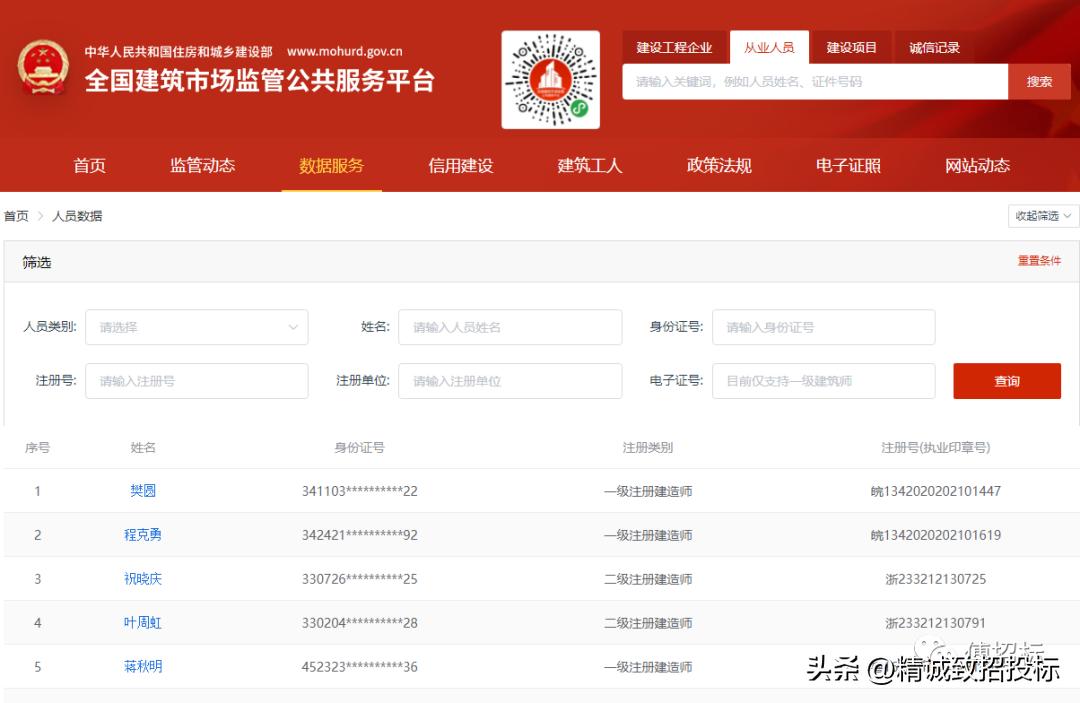Open the 建设项目 tab
This screenshot has height=703, width=1080.
850,46
